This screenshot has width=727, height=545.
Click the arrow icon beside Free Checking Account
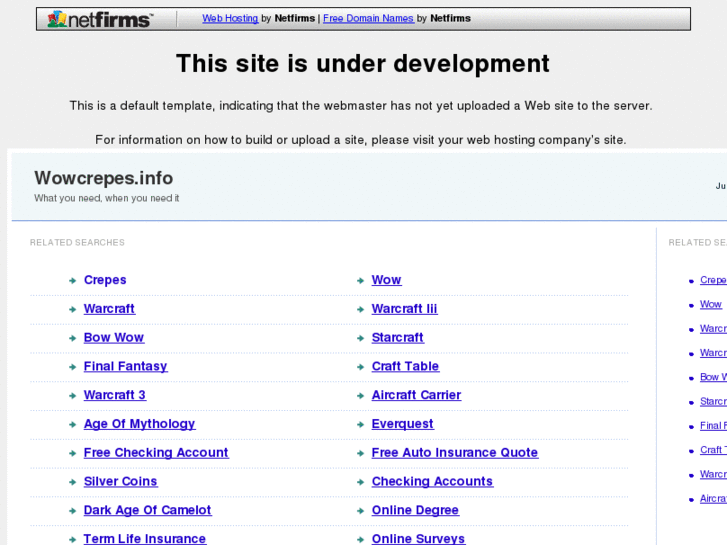(72, 453)
